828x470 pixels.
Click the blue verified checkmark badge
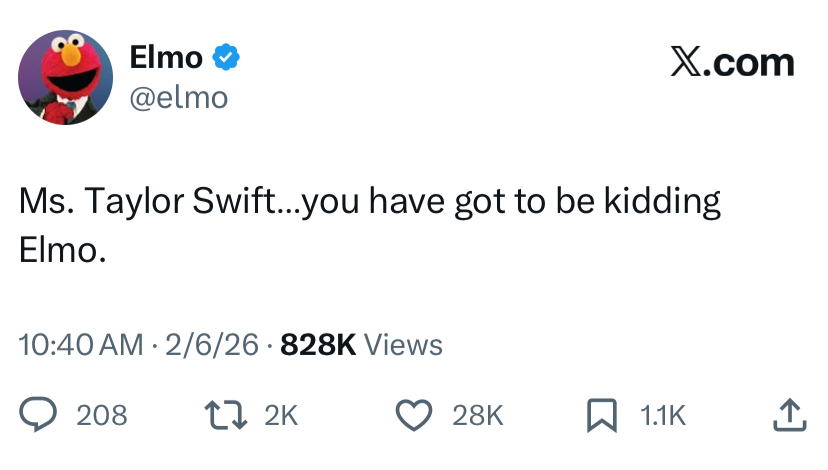pos(226,58)
